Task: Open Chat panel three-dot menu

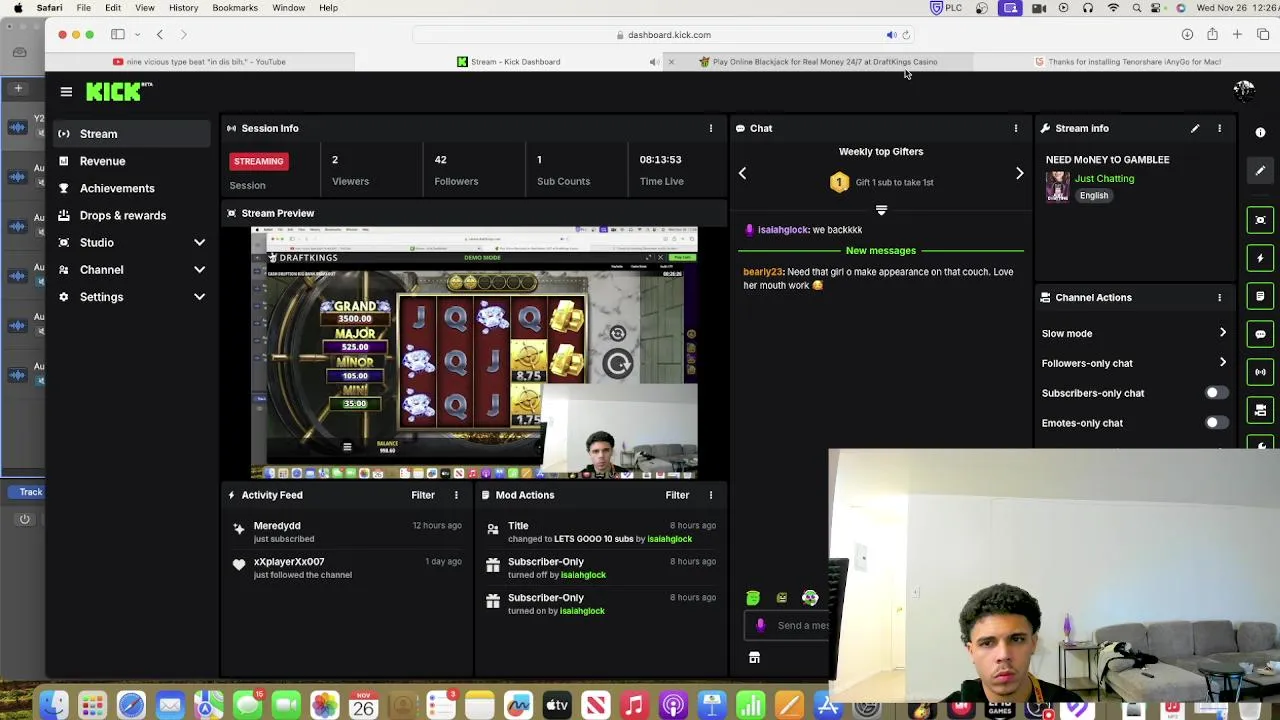Action: coord(1016,128)
